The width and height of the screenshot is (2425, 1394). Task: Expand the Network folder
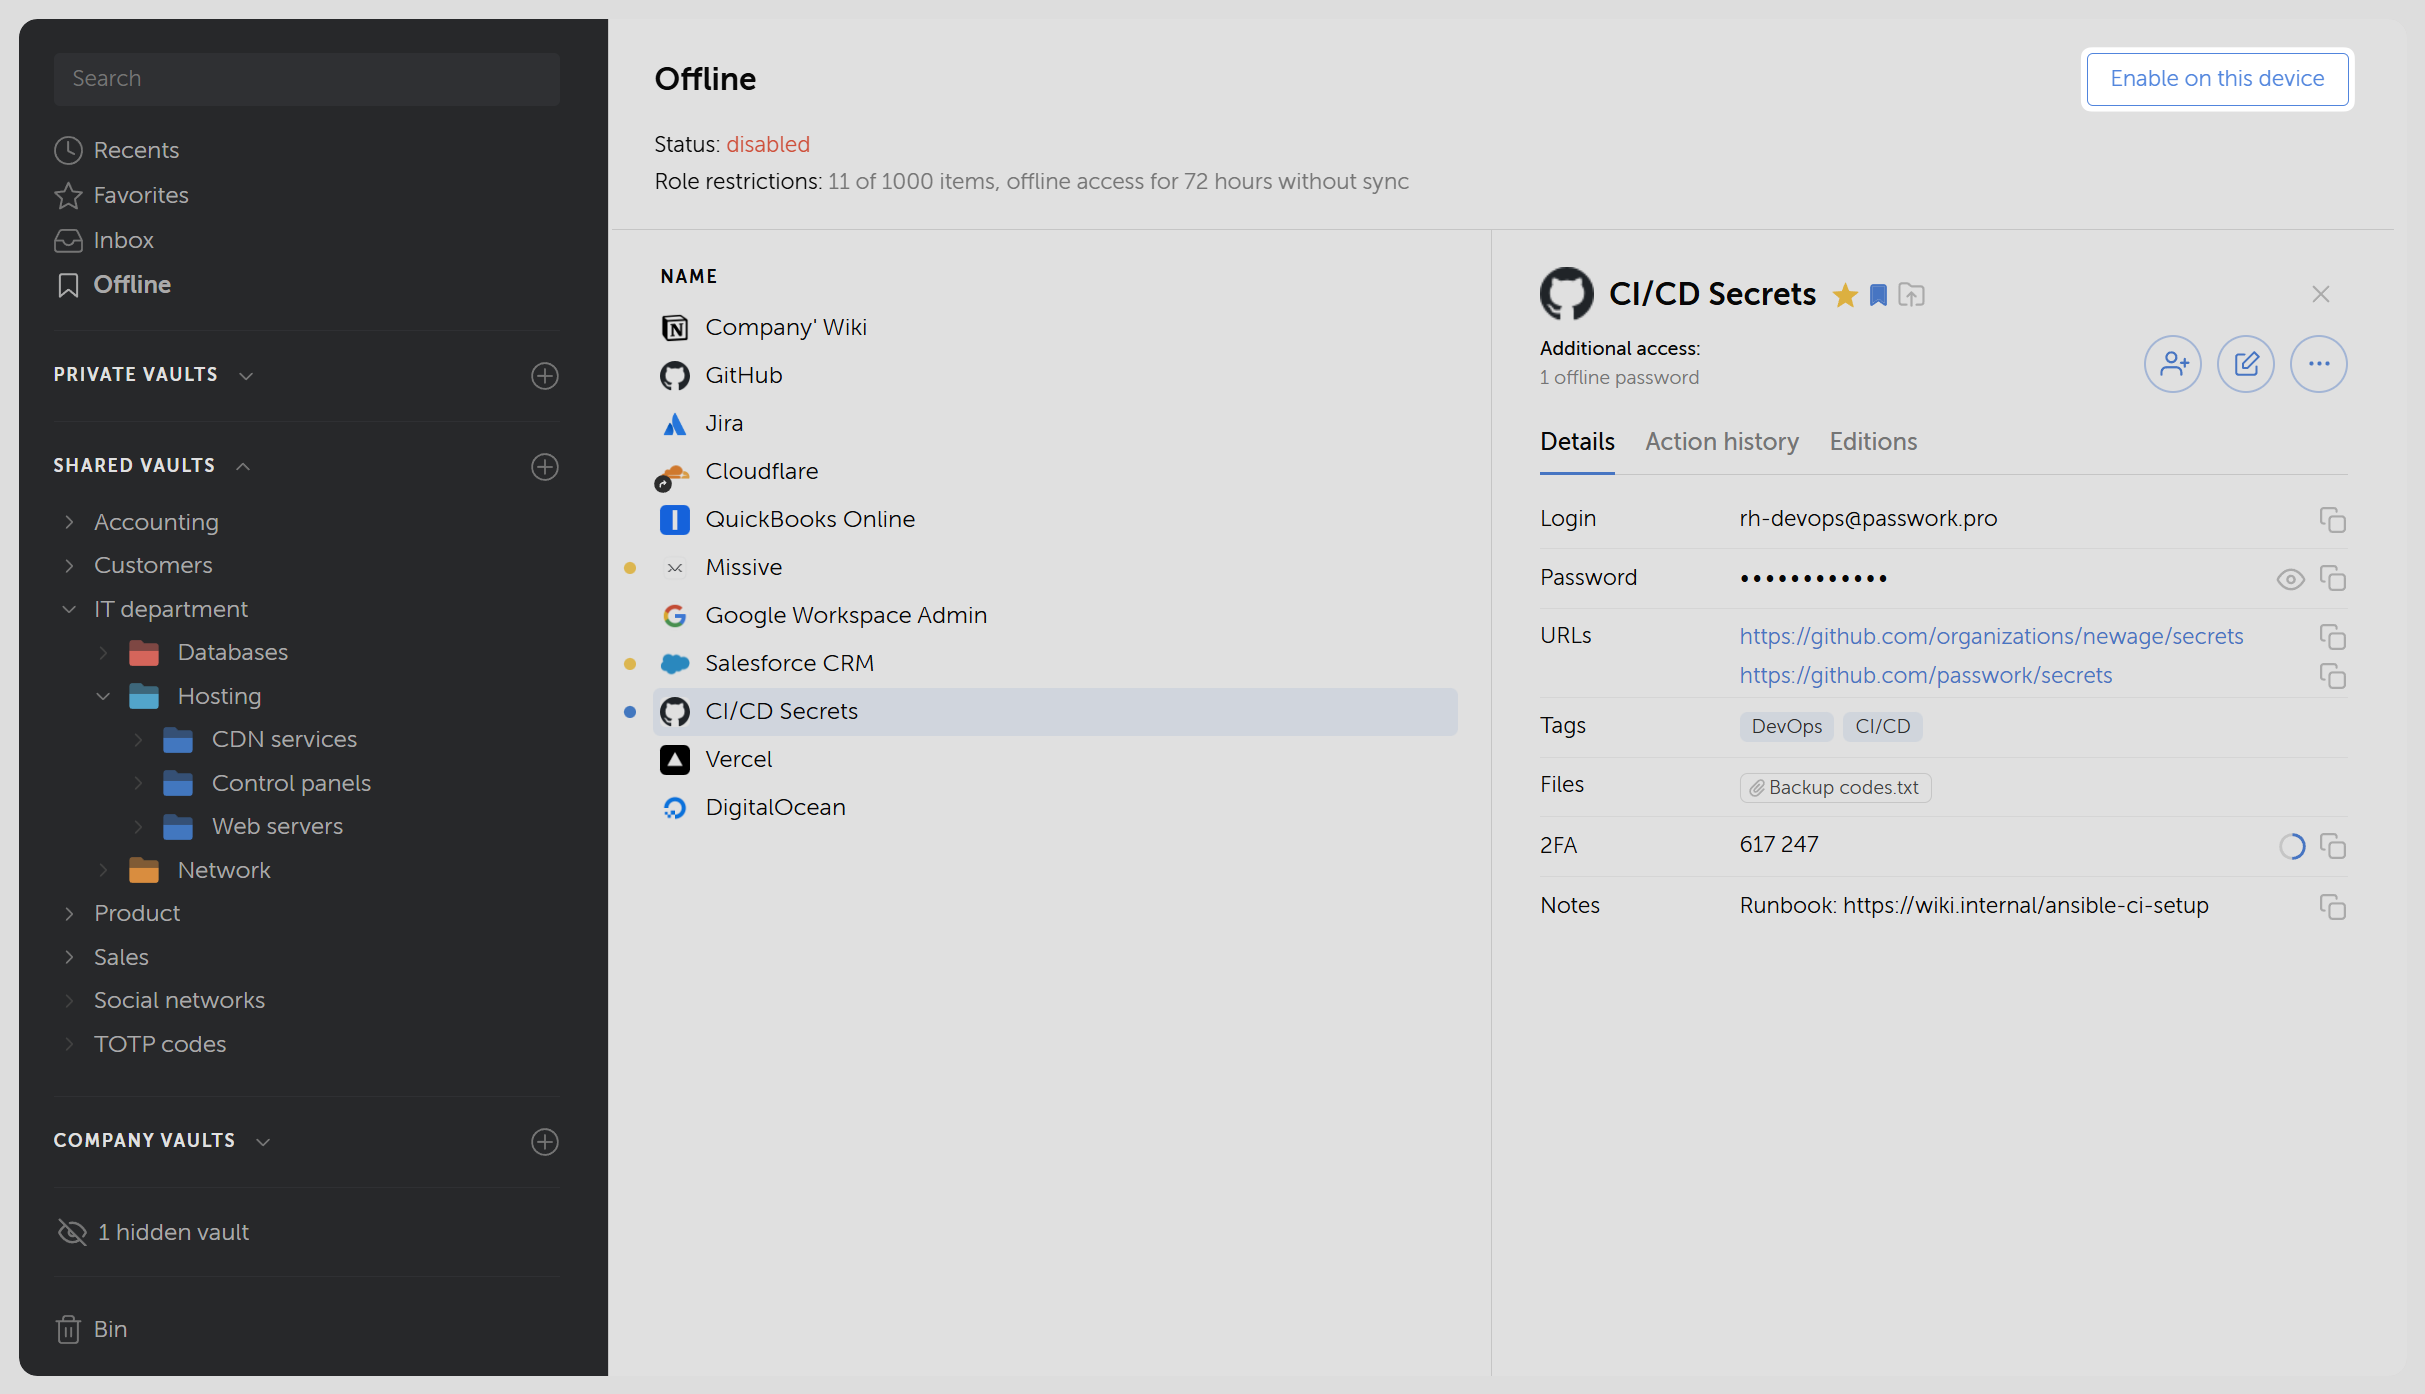tap(103, 870)
